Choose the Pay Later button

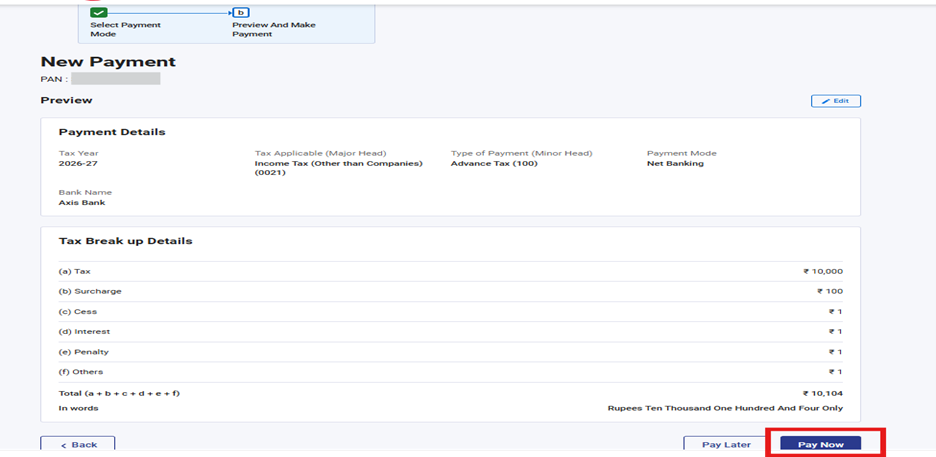(726, 444)
